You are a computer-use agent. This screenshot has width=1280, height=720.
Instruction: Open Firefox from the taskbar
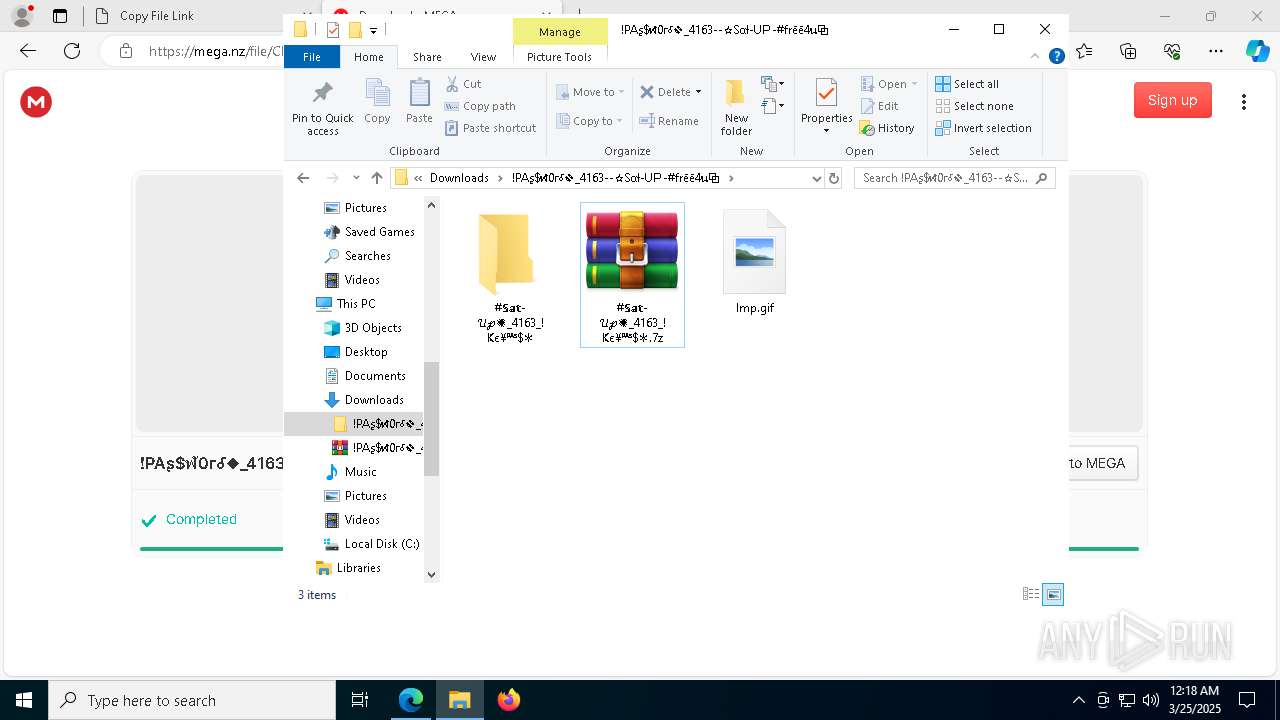point(509,700)
